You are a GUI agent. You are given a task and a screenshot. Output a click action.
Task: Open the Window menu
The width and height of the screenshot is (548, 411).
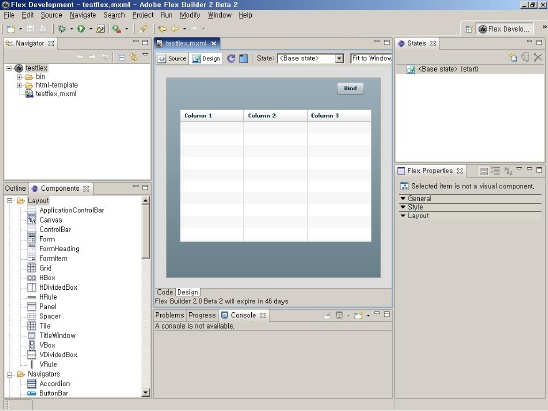(220, 15)
